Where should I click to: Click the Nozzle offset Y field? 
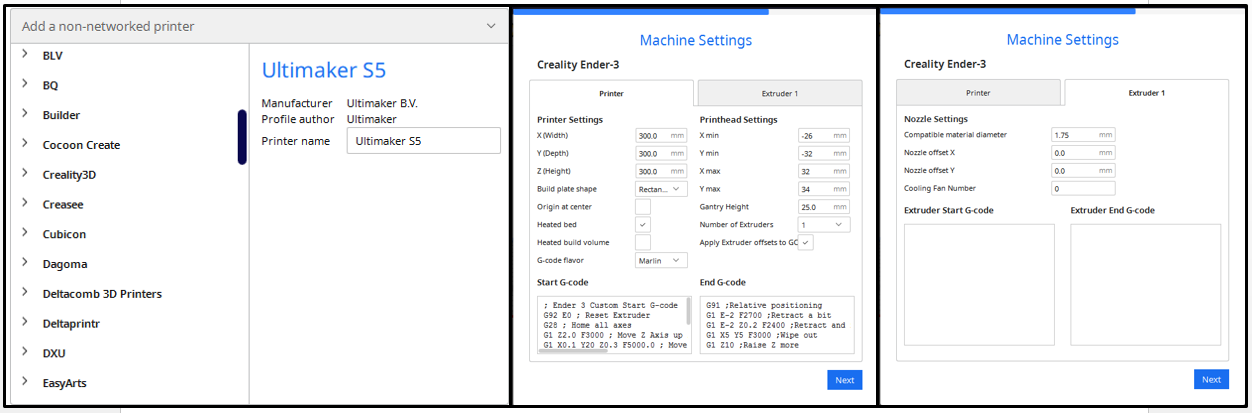1083,171
